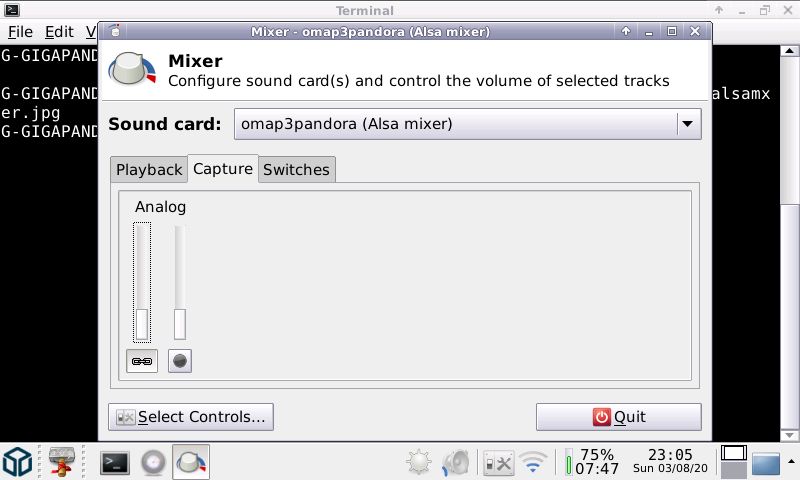Click the left Analog capture slider
The width and height of the screenshot is (800, 480).
[x=142, y=283]
